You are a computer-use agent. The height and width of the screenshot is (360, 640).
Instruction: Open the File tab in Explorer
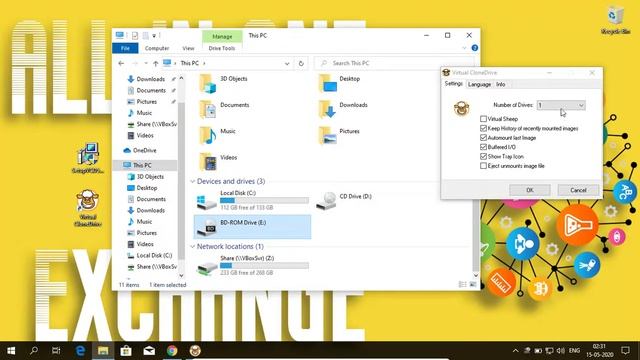[x=125, y=48]
